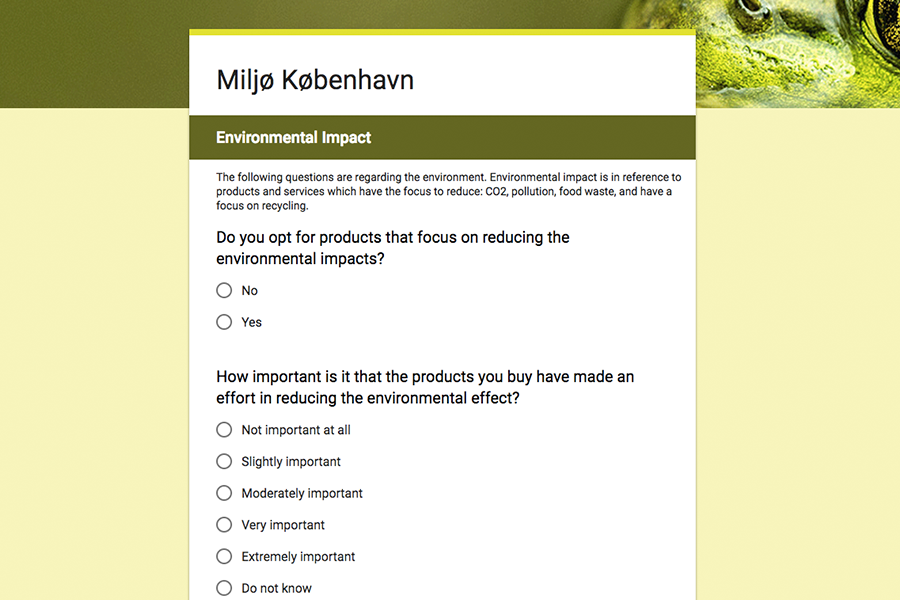Viewport: 900px width, 600px height.
Task: Select the Yes radio button
Action: (224, 322)
